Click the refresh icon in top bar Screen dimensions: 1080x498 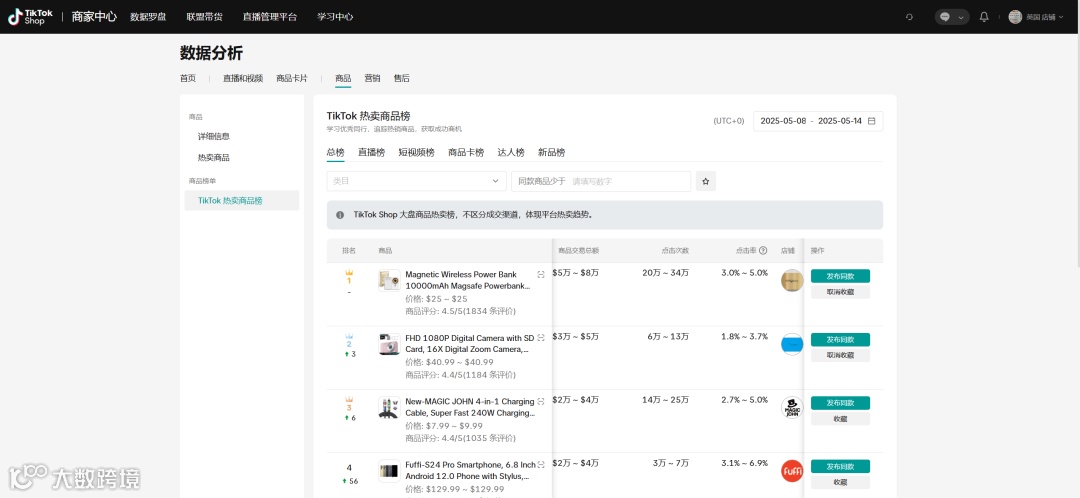pos(909,17)
